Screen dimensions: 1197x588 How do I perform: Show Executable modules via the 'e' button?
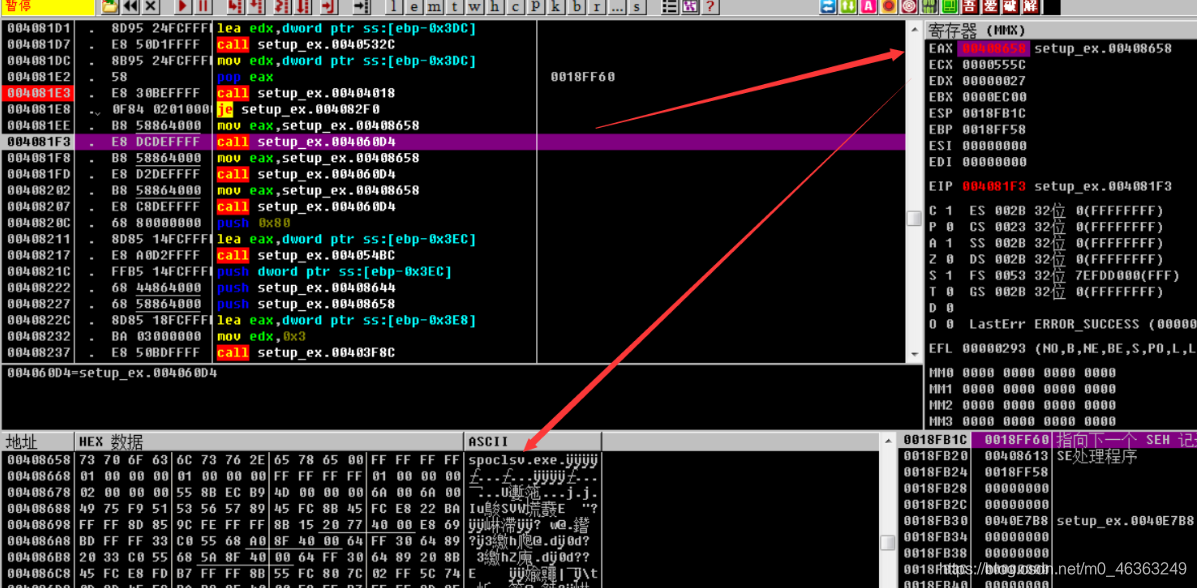[x=415, y=7]
